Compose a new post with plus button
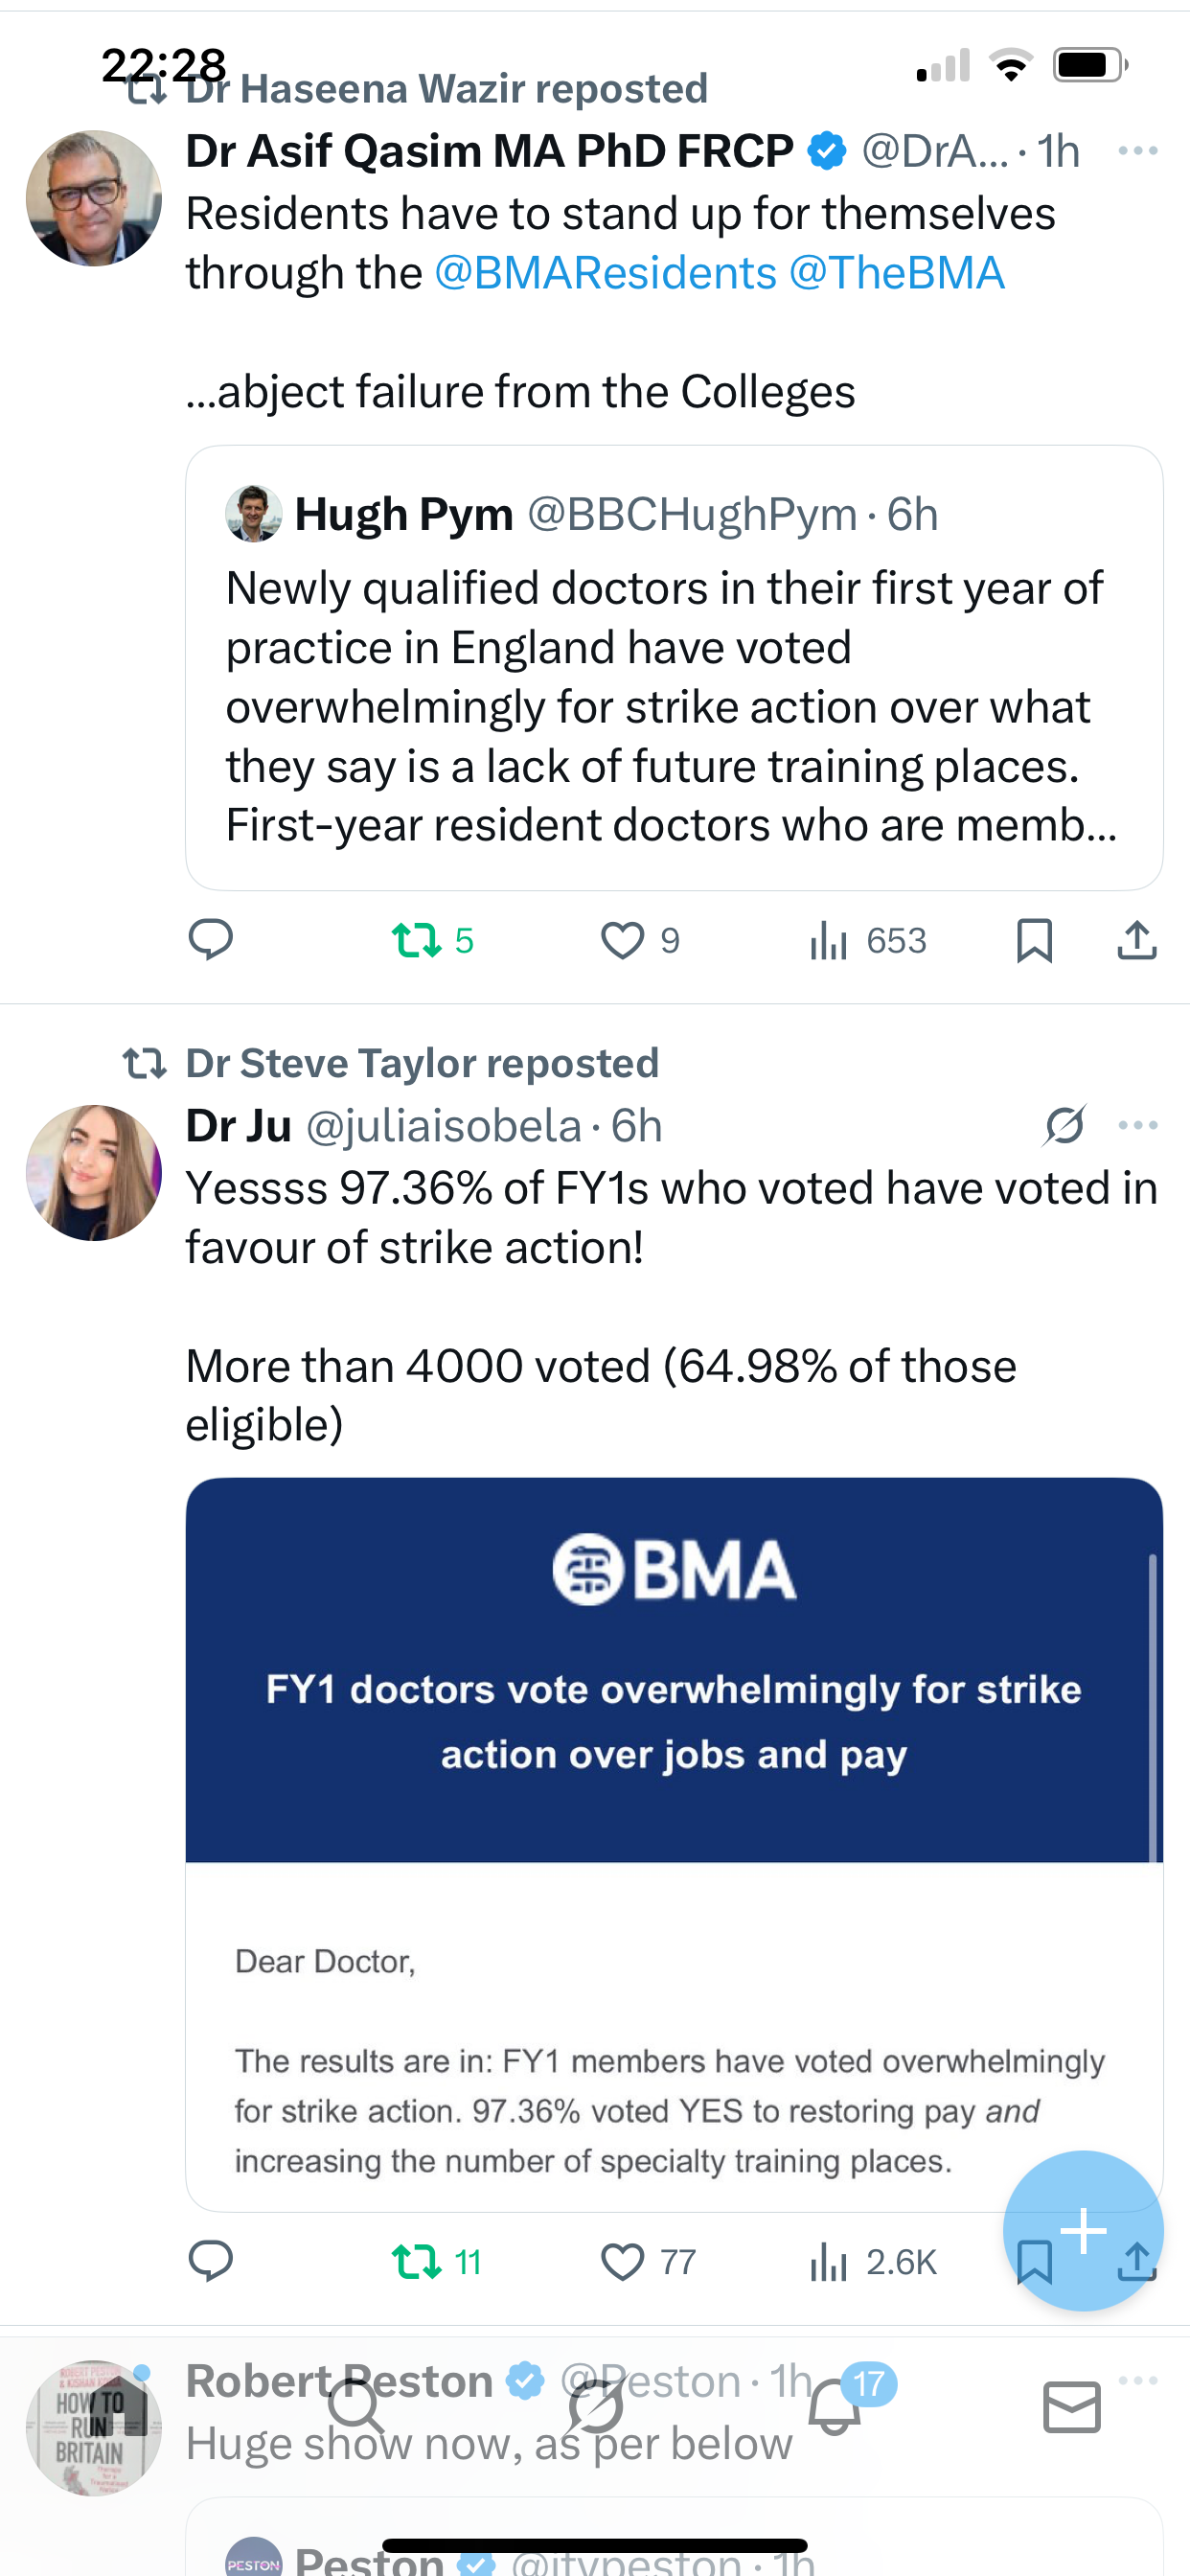 coord(1082,2230)
